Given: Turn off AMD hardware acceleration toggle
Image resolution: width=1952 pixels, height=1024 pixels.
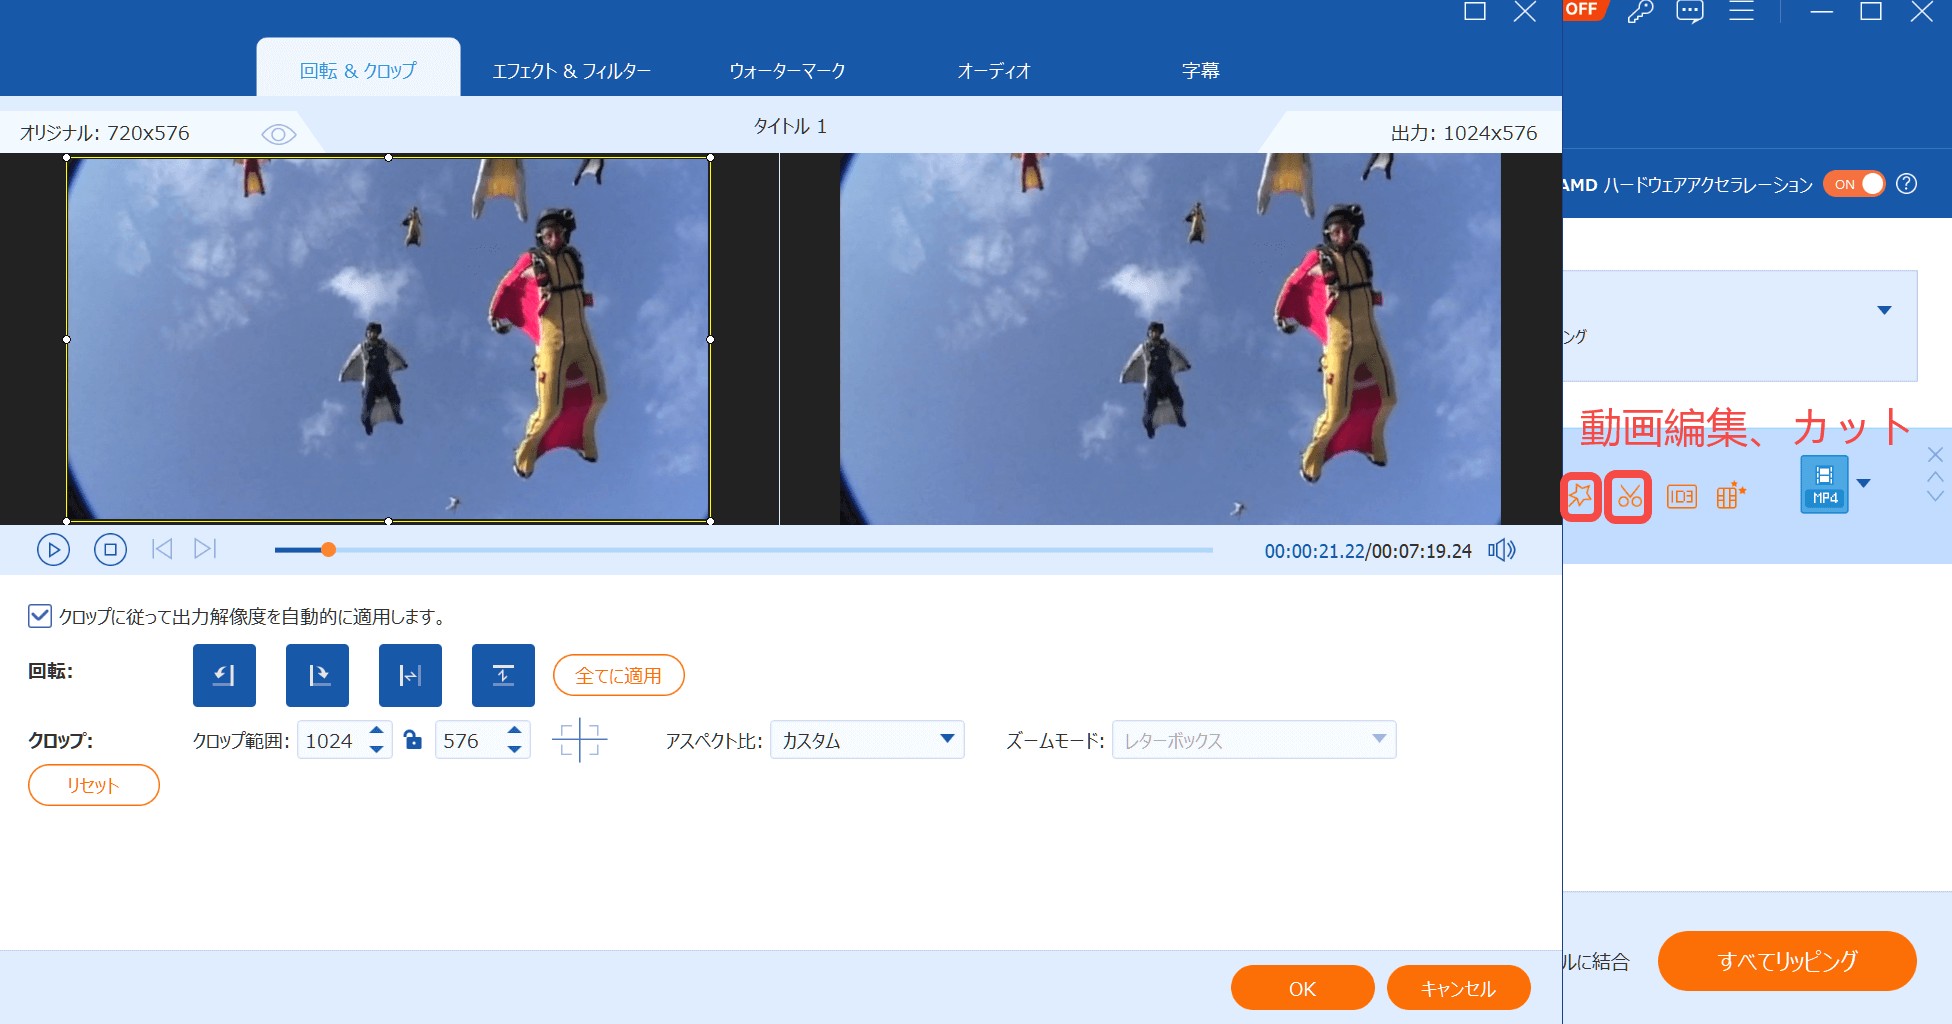Looking at the screenshot, I should click(1854, 184).
